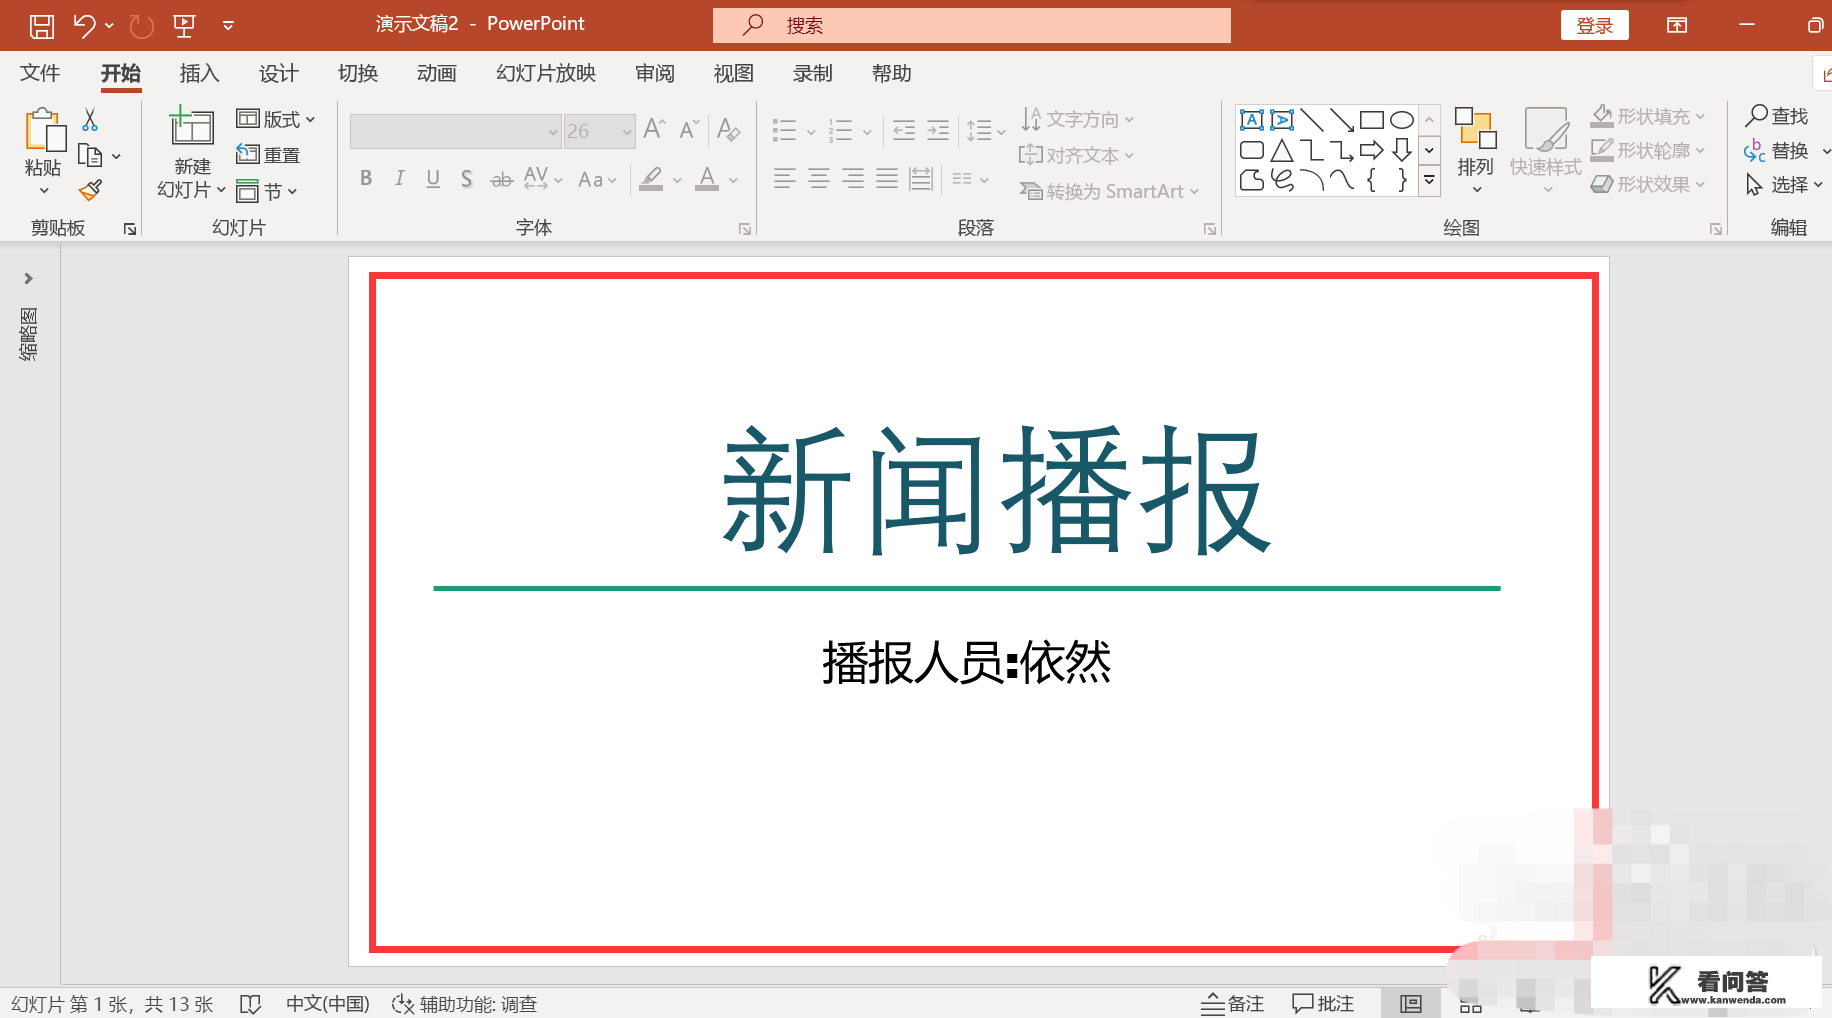Toggle italic formatting
Screen dimensions: 1832x1018
399,178
